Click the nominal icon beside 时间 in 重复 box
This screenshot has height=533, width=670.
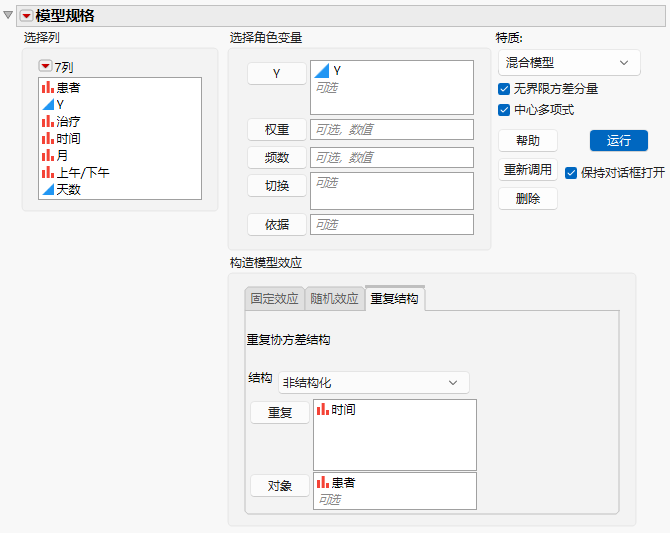tap(323, 409)
